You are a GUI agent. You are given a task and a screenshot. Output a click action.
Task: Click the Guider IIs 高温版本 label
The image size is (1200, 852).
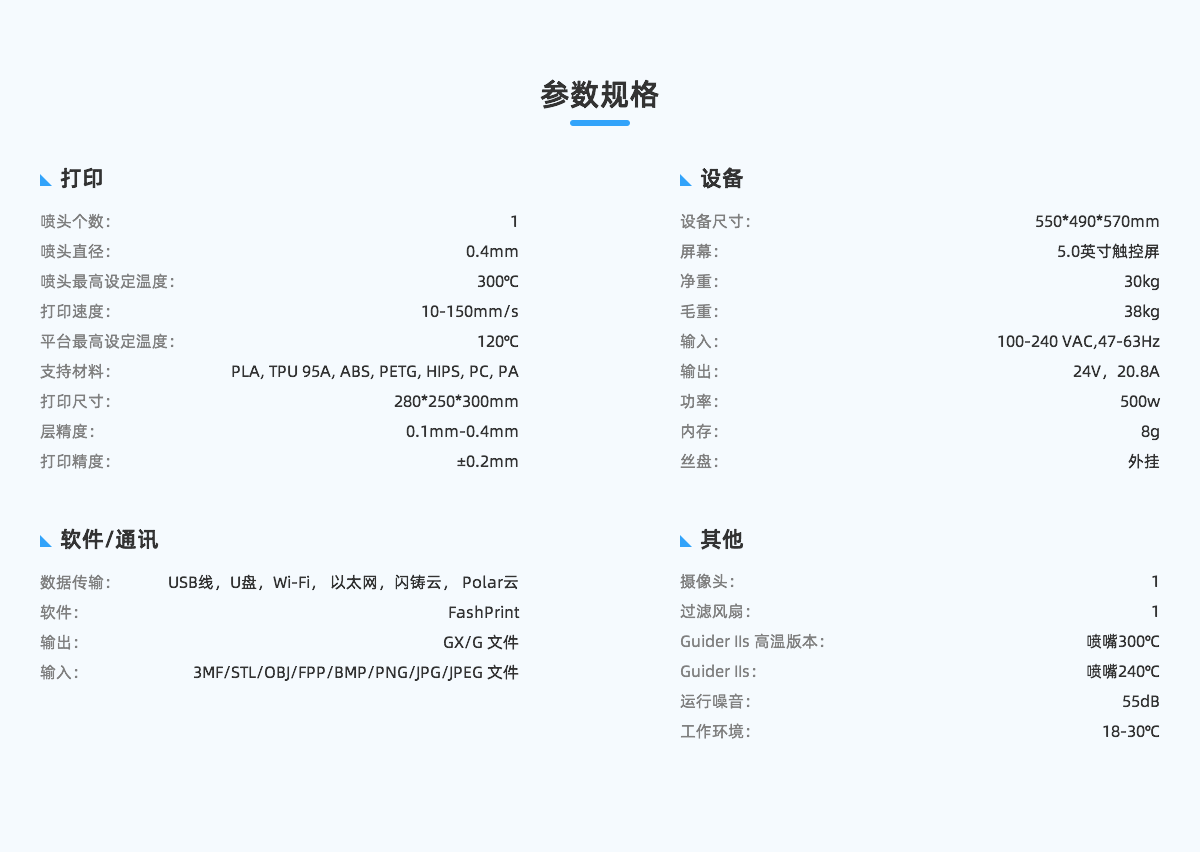pyautogui.click(x=752, y=642)
